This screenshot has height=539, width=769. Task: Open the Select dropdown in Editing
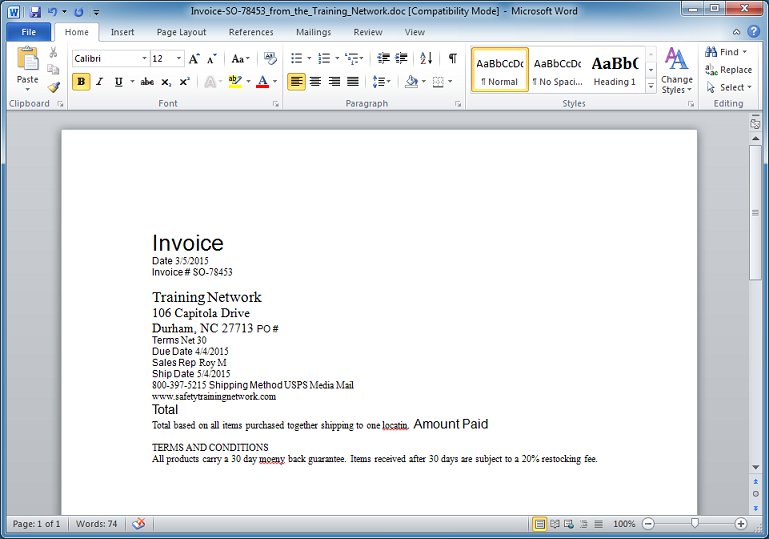[x=725, y=87]
